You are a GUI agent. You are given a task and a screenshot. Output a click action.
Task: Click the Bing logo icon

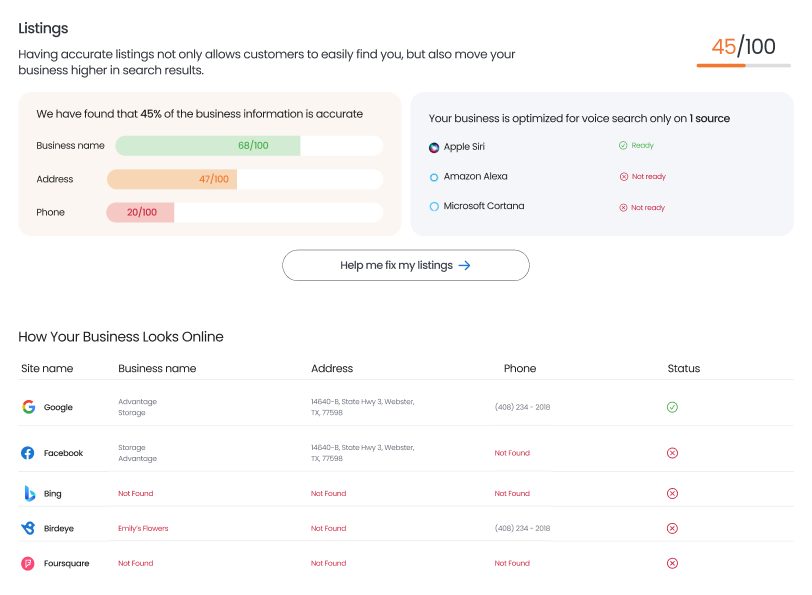28,493
